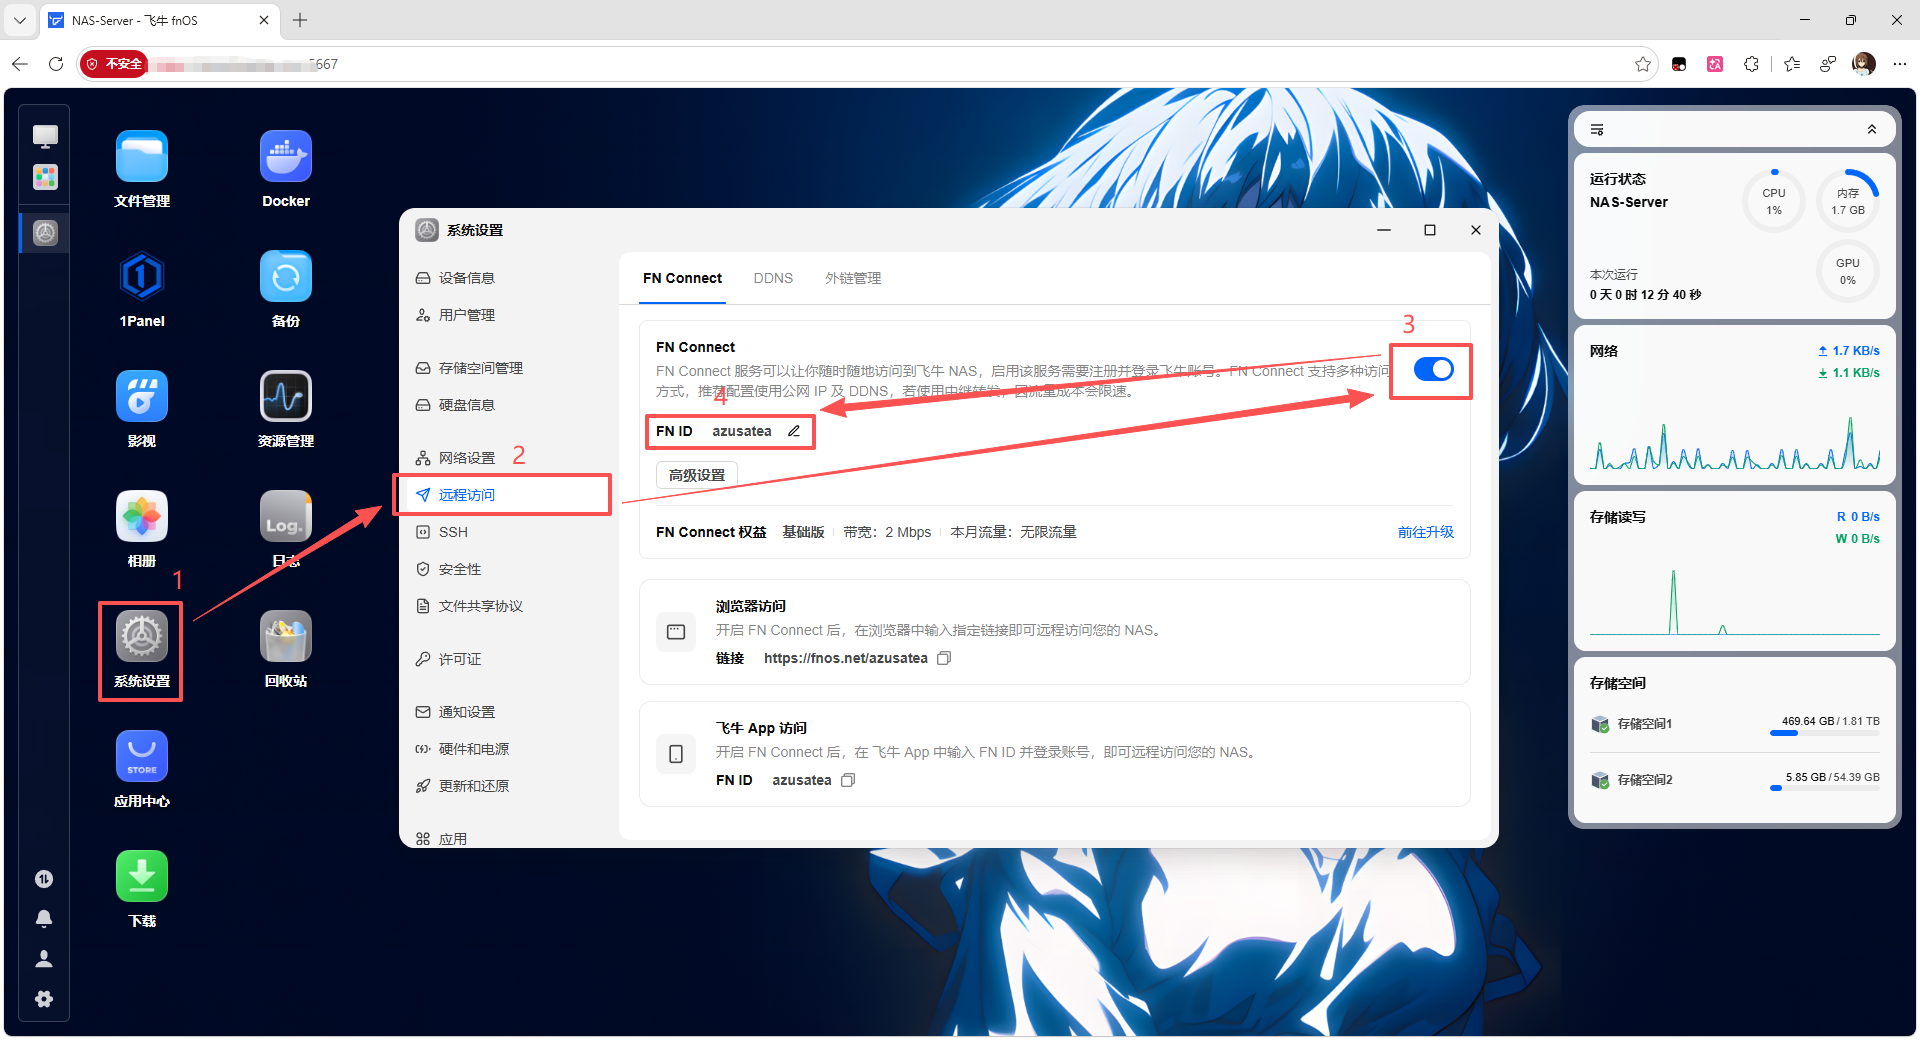This screenshot has height=1040, width=1920.
Task: Click the 前往升级 upgrade link
Action: point(1425,532)
